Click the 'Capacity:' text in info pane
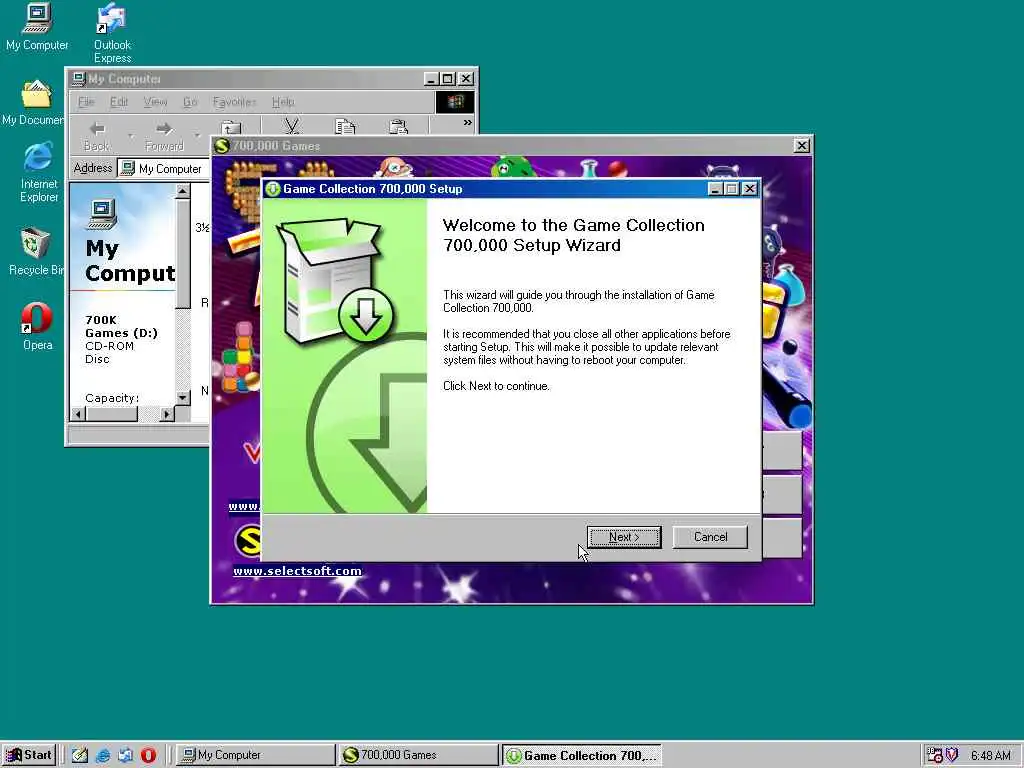The width and height of the screenshot is (1024, 768). 112,398
